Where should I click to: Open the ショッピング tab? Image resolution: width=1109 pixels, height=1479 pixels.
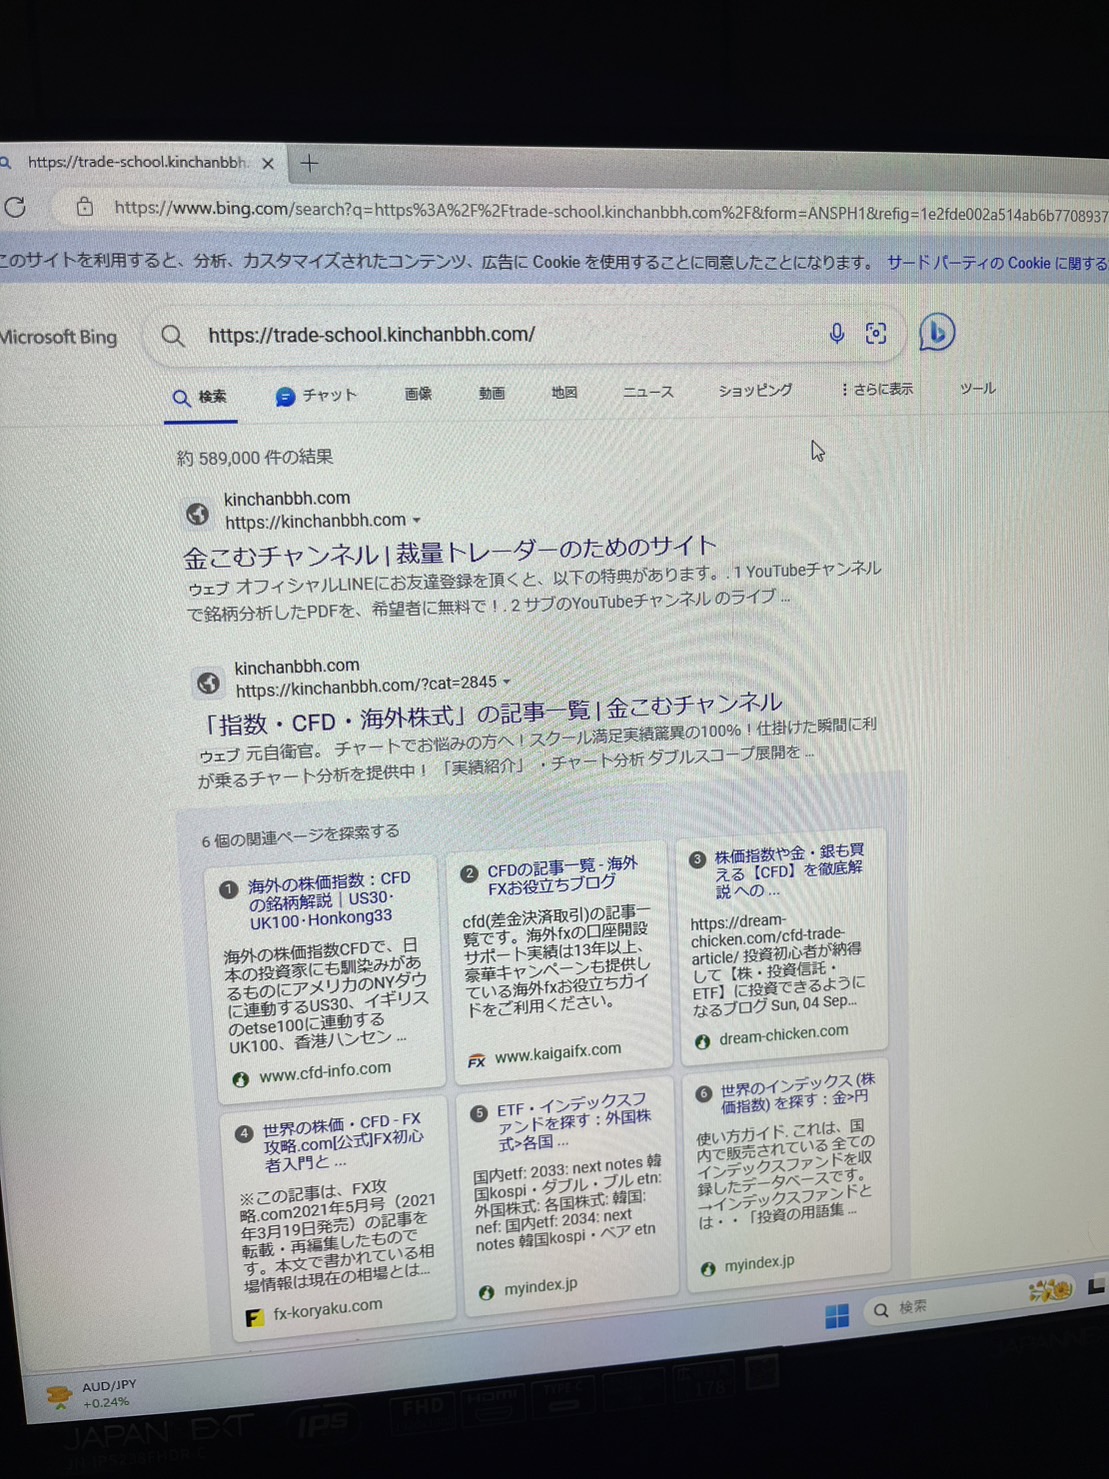(755, 390)
